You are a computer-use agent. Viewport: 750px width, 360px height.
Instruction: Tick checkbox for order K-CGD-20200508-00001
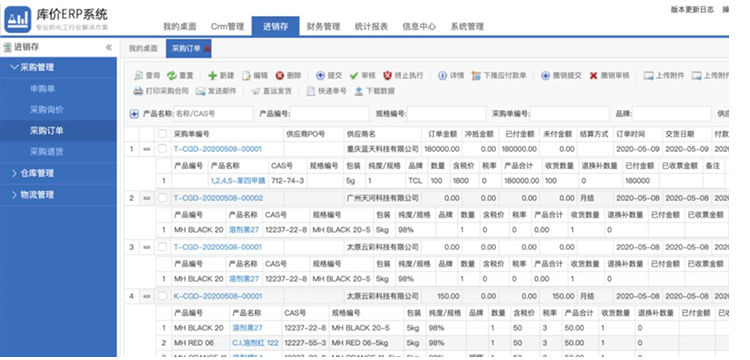163,296
